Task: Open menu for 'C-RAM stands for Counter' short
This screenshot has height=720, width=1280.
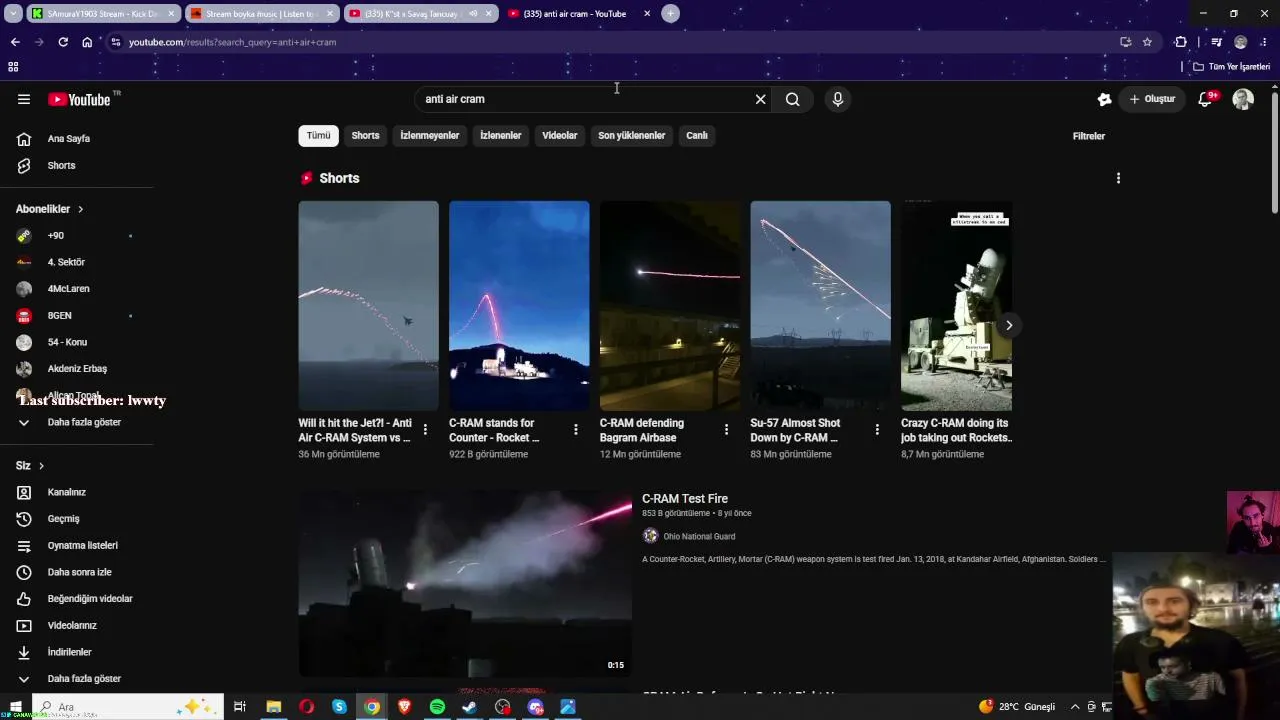Action: pos(576,430)
